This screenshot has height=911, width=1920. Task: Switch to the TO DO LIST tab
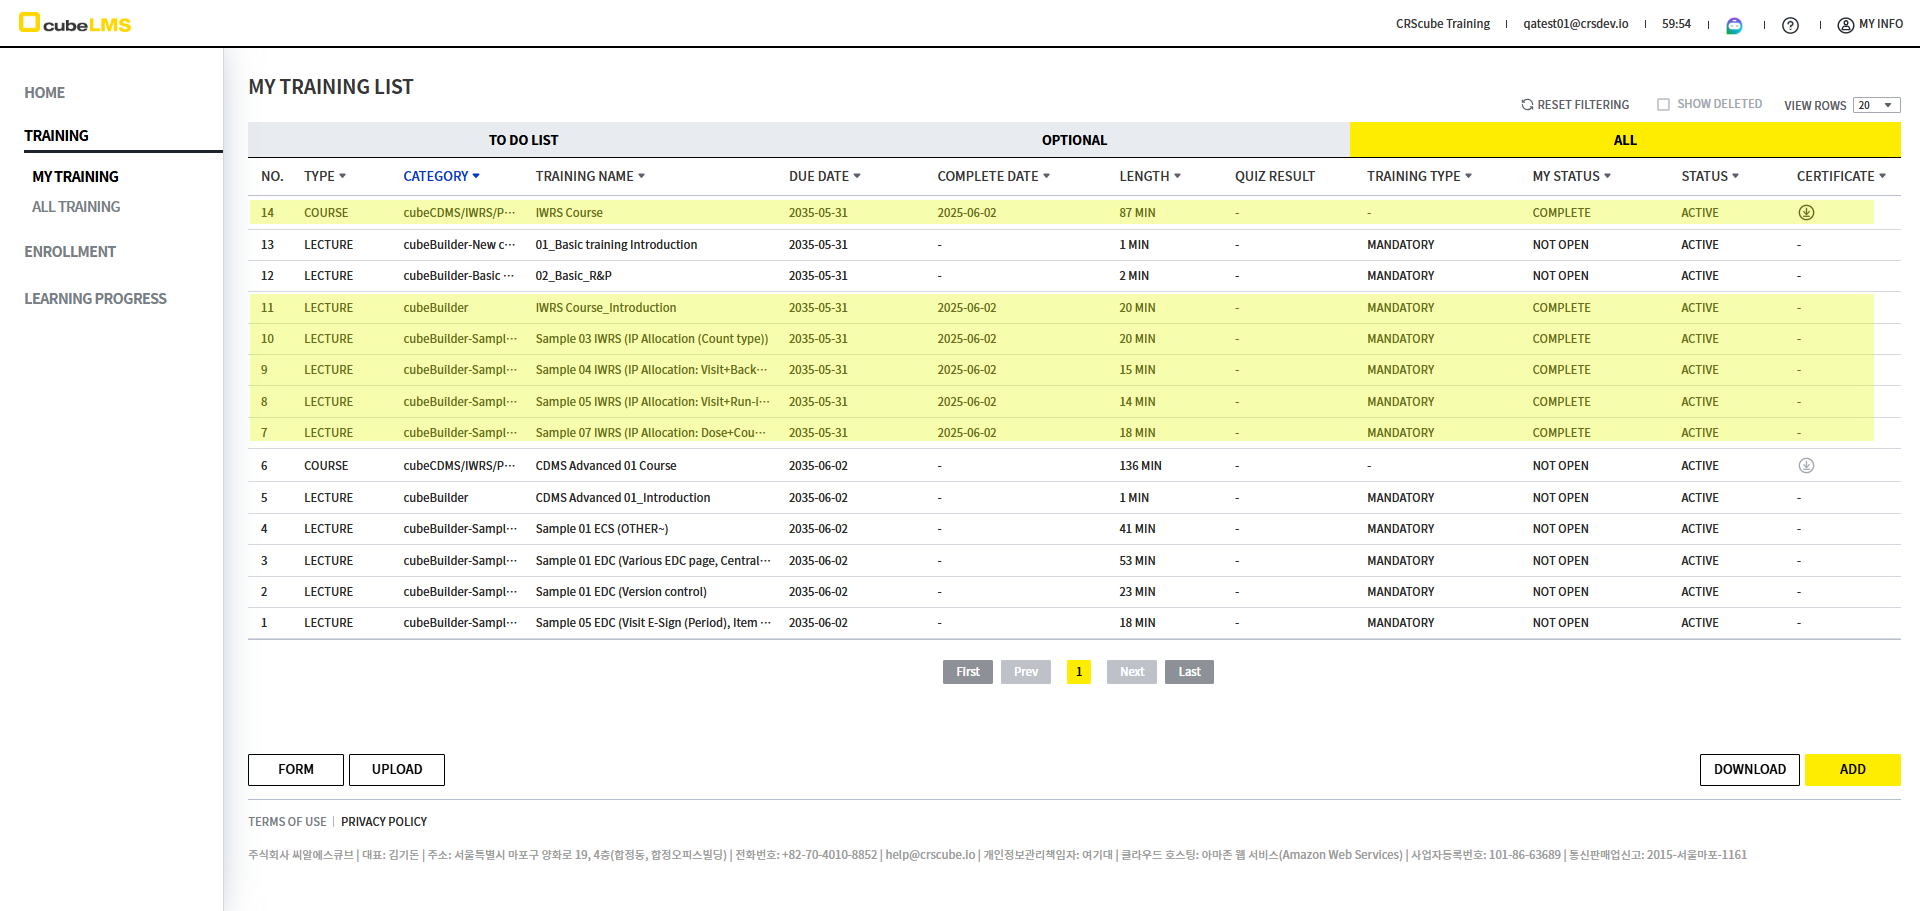coord(523,140)
